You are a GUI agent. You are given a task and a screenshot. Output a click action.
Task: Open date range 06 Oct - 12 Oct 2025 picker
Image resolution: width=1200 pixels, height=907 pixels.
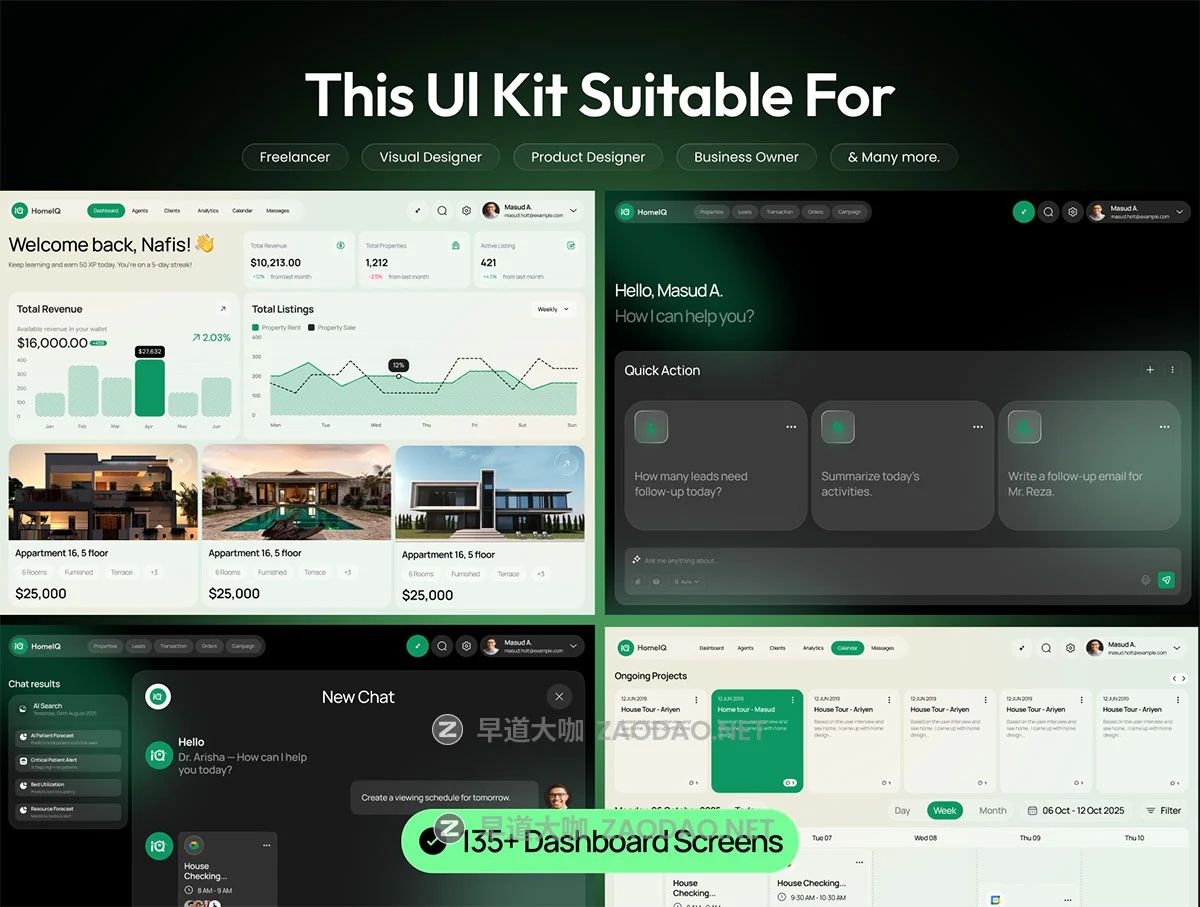click(1076, 810)
